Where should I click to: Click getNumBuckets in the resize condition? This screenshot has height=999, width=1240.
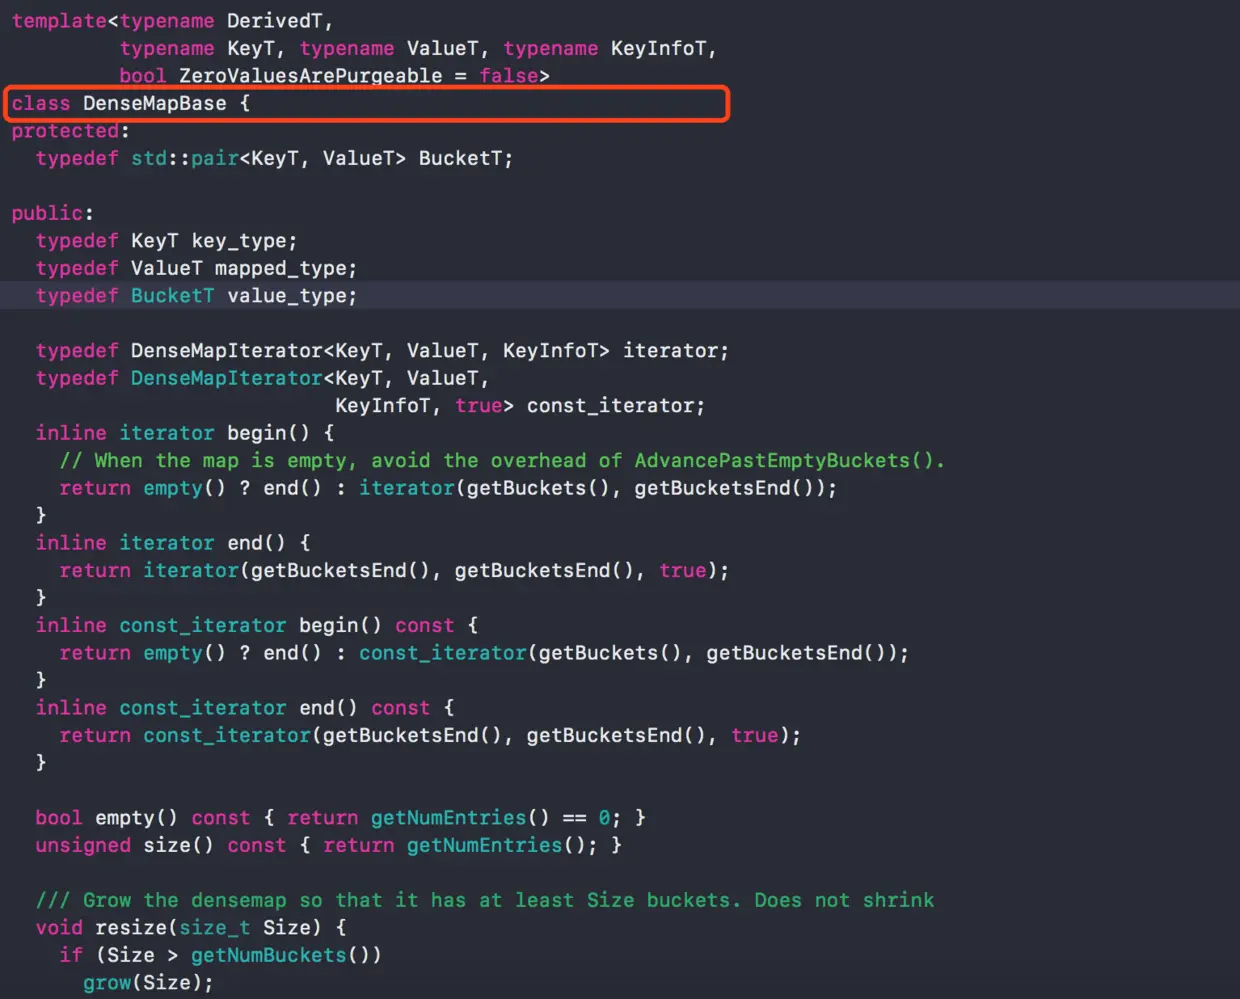pos(269,955)
